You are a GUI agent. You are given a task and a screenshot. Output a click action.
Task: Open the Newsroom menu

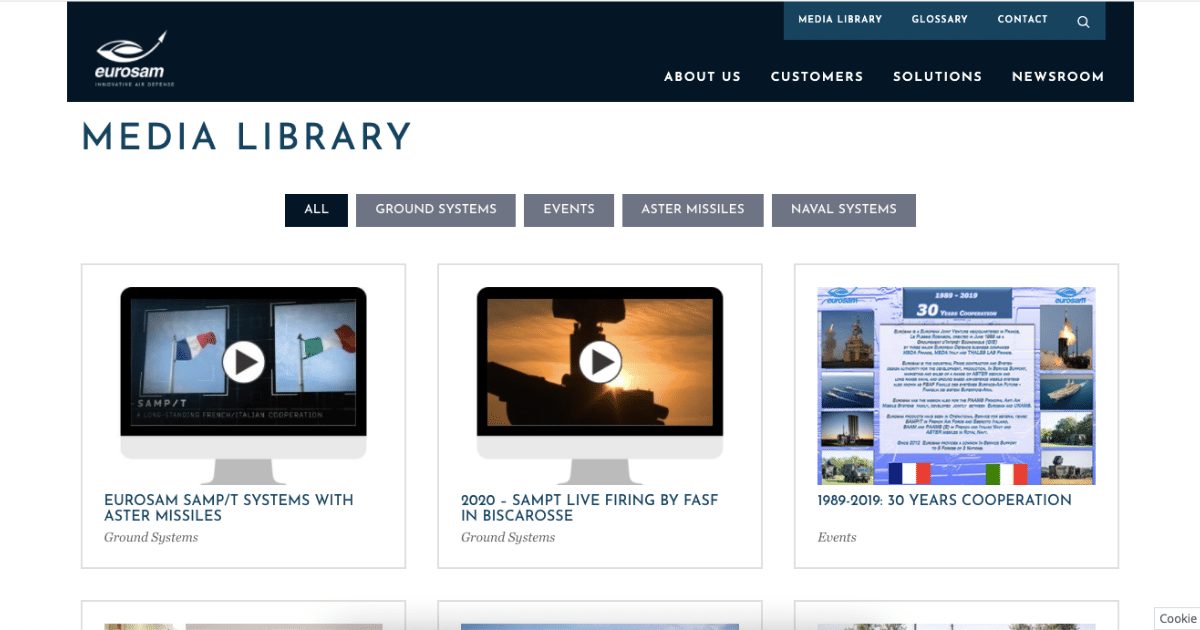point(1058,76)
